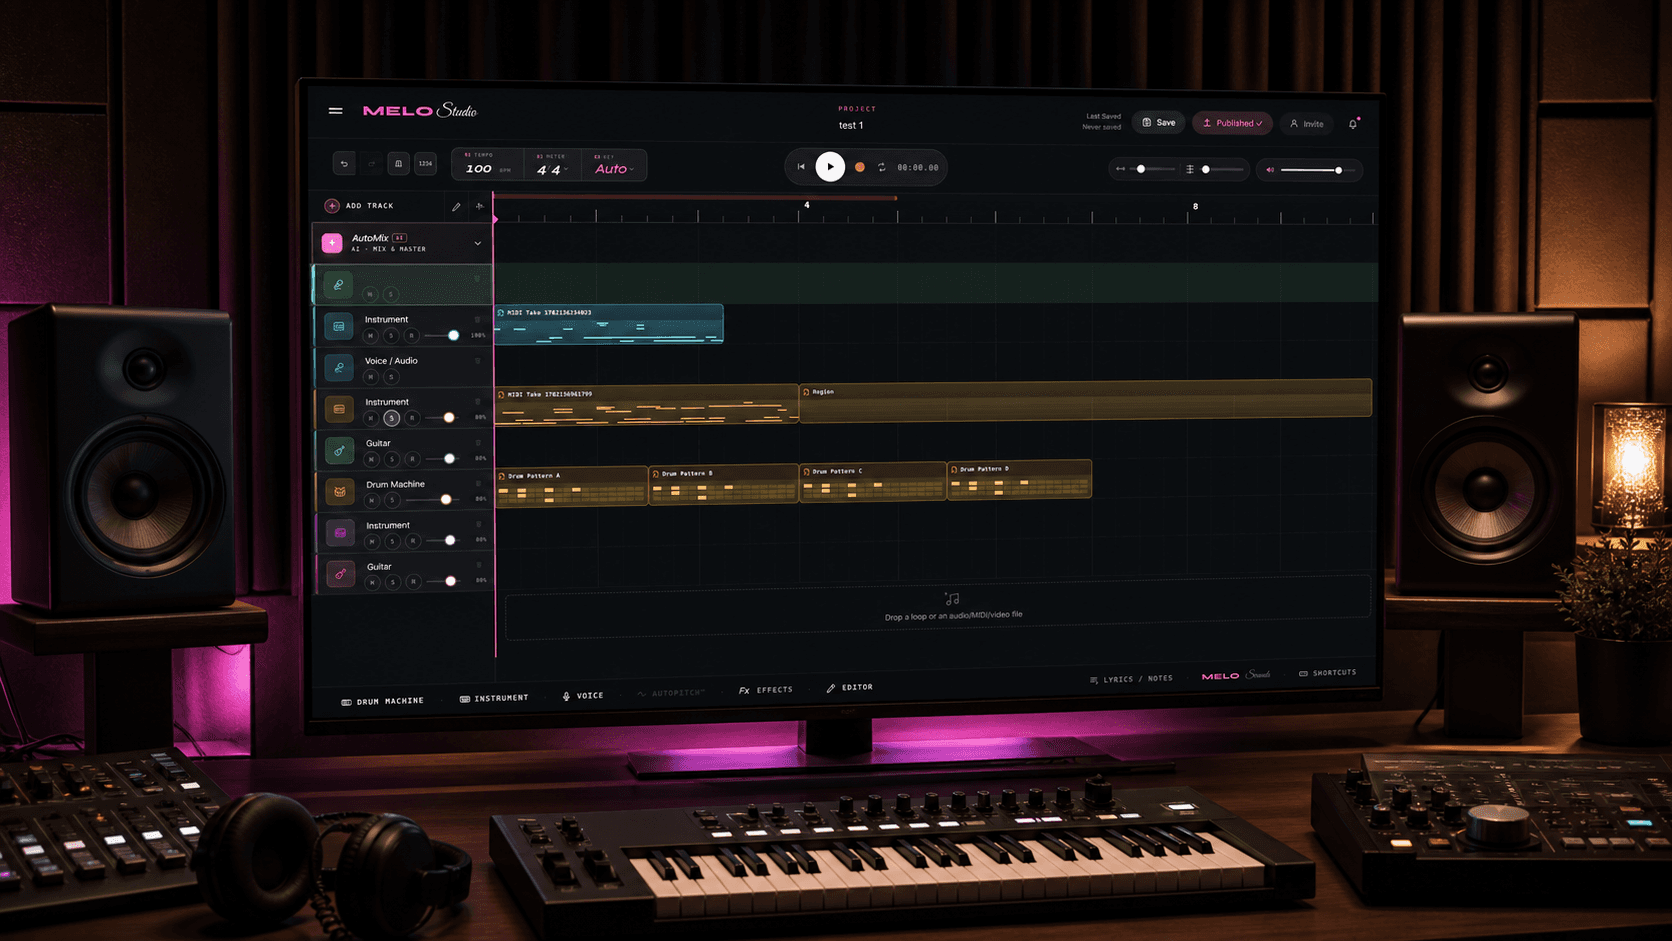
Task: Click the master volume slider handle
Action: click(1339, 170)
